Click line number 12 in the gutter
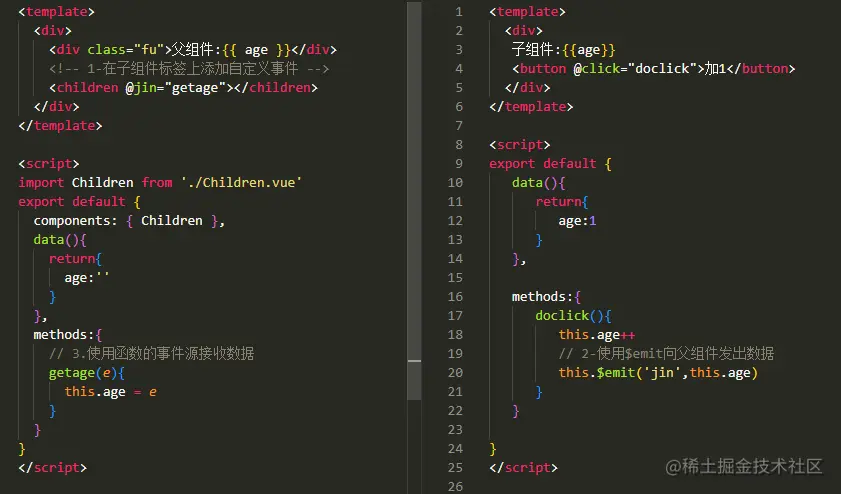841x494 pixels. [455, 221]
